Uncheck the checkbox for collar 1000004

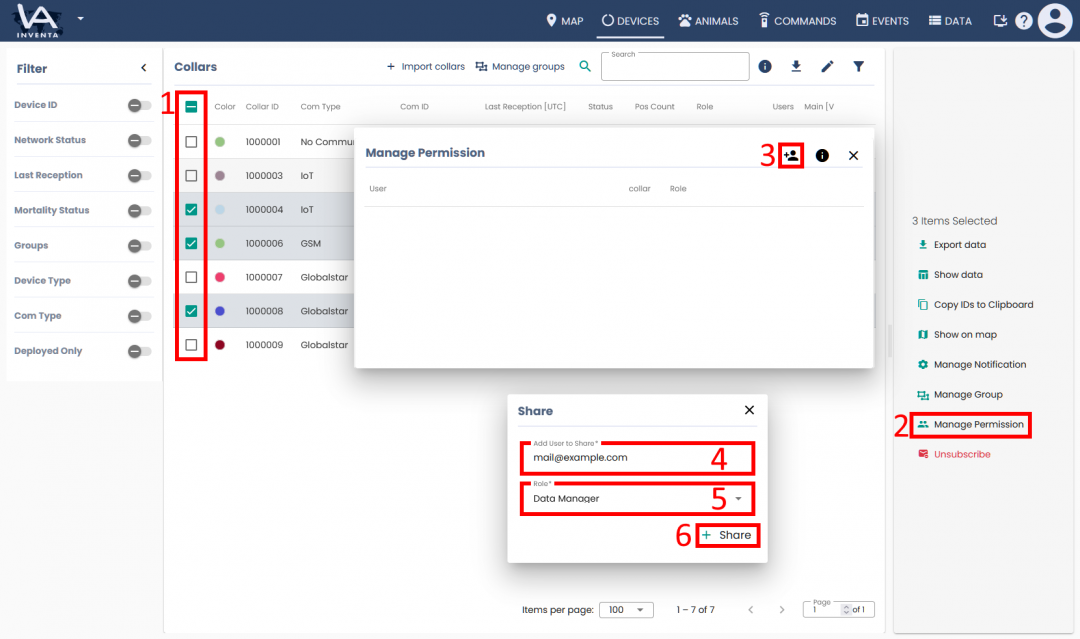[x=191, y=210]
